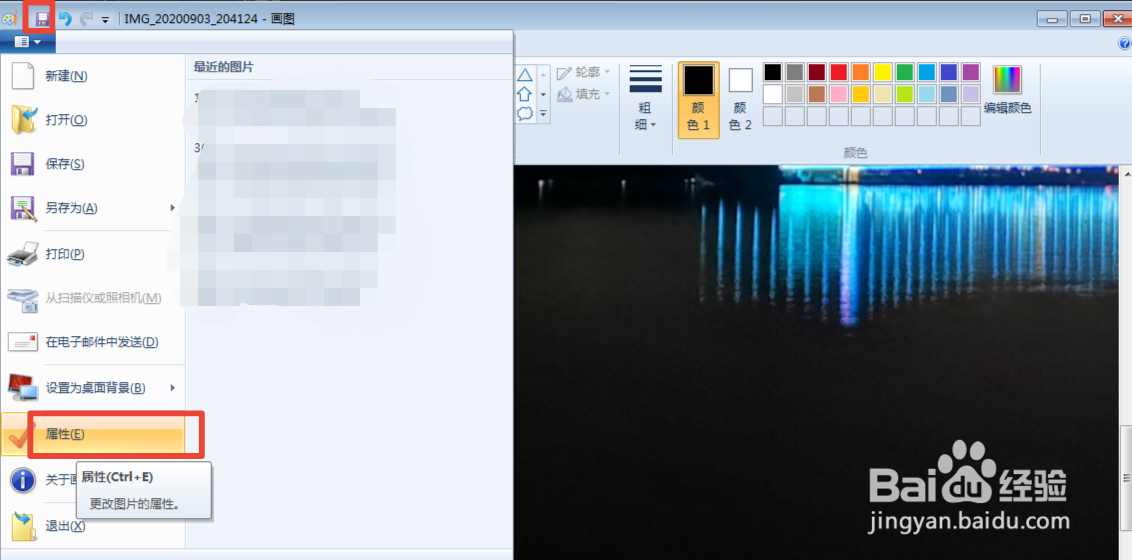Expand the full shapes gallery

543,114
